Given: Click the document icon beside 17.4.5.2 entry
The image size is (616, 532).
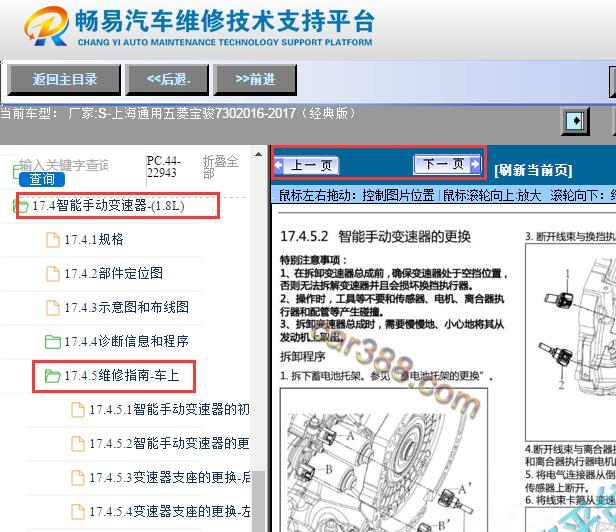Looking at the screenshot, I should tap(78, 444).
